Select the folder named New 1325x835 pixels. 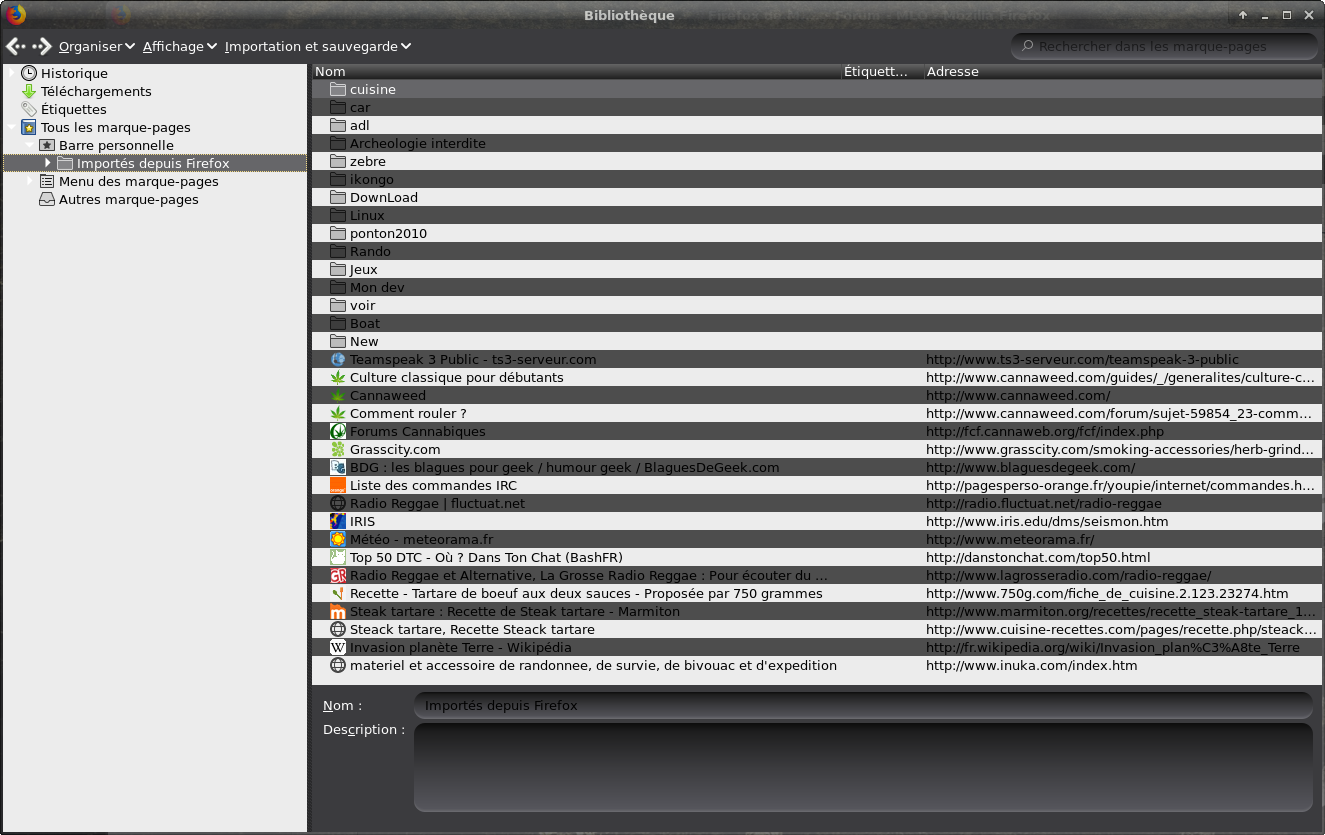pos(816,341)
